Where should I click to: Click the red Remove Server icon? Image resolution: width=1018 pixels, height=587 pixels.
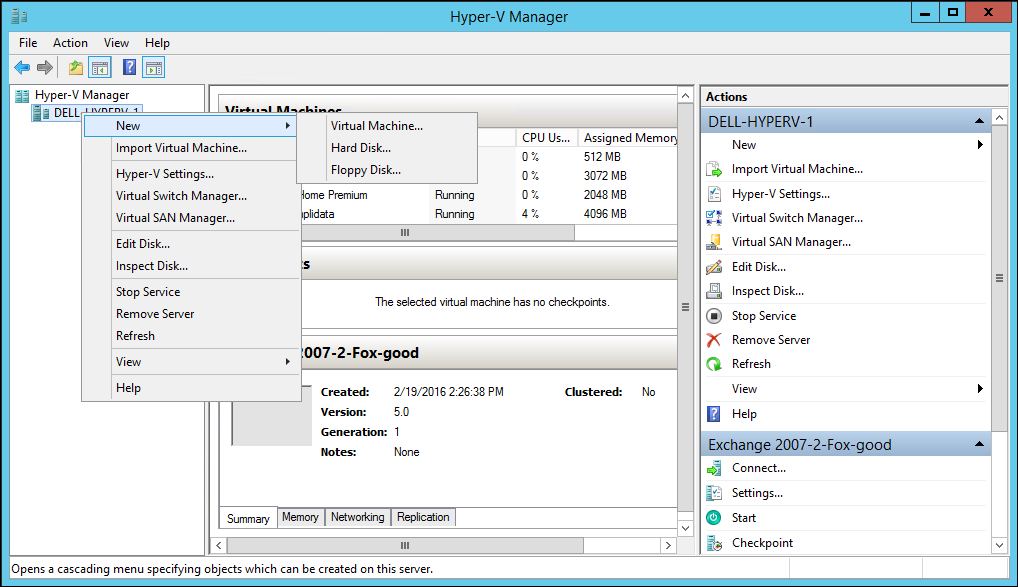pos(714,340)
